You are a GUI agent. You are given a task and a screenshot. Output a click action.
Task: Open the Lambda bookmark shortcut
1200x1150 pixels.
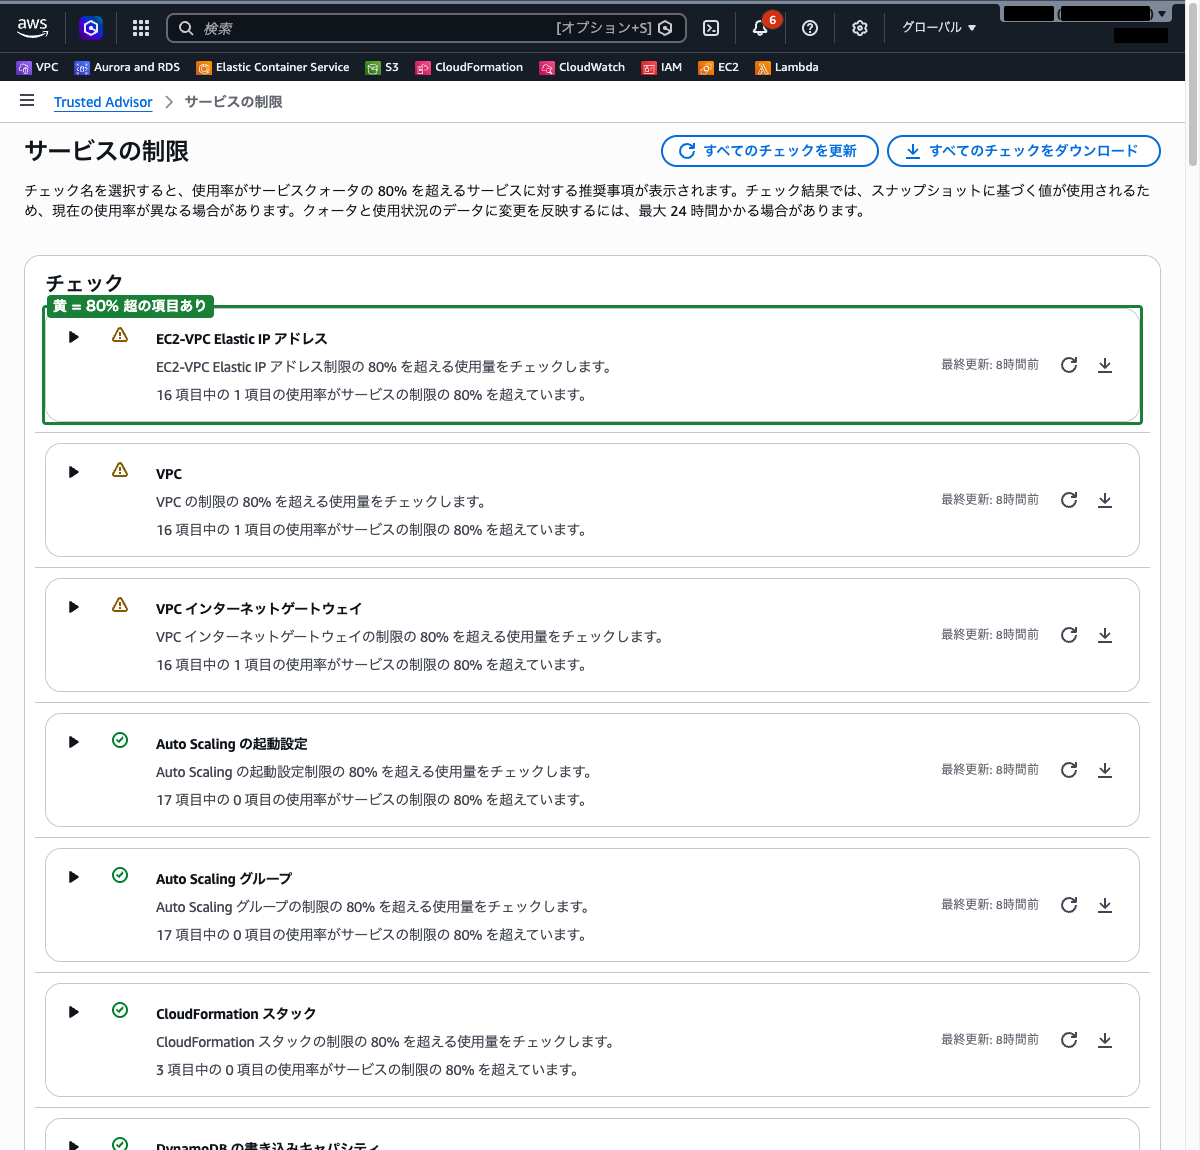(x=787, y=67)
